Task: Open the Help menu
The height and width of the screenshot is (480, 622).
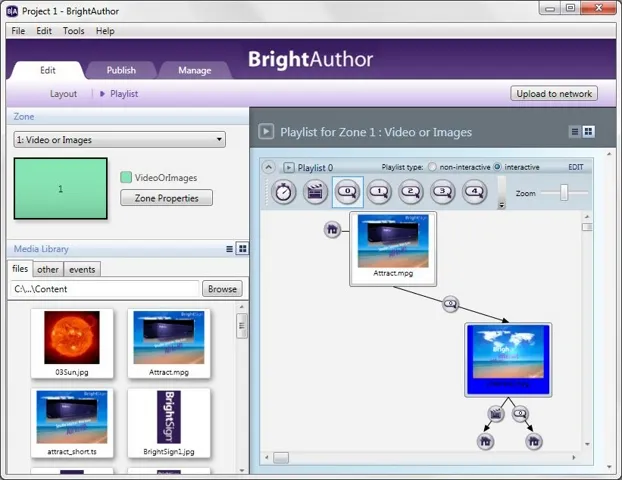Action: pos(105,31)
